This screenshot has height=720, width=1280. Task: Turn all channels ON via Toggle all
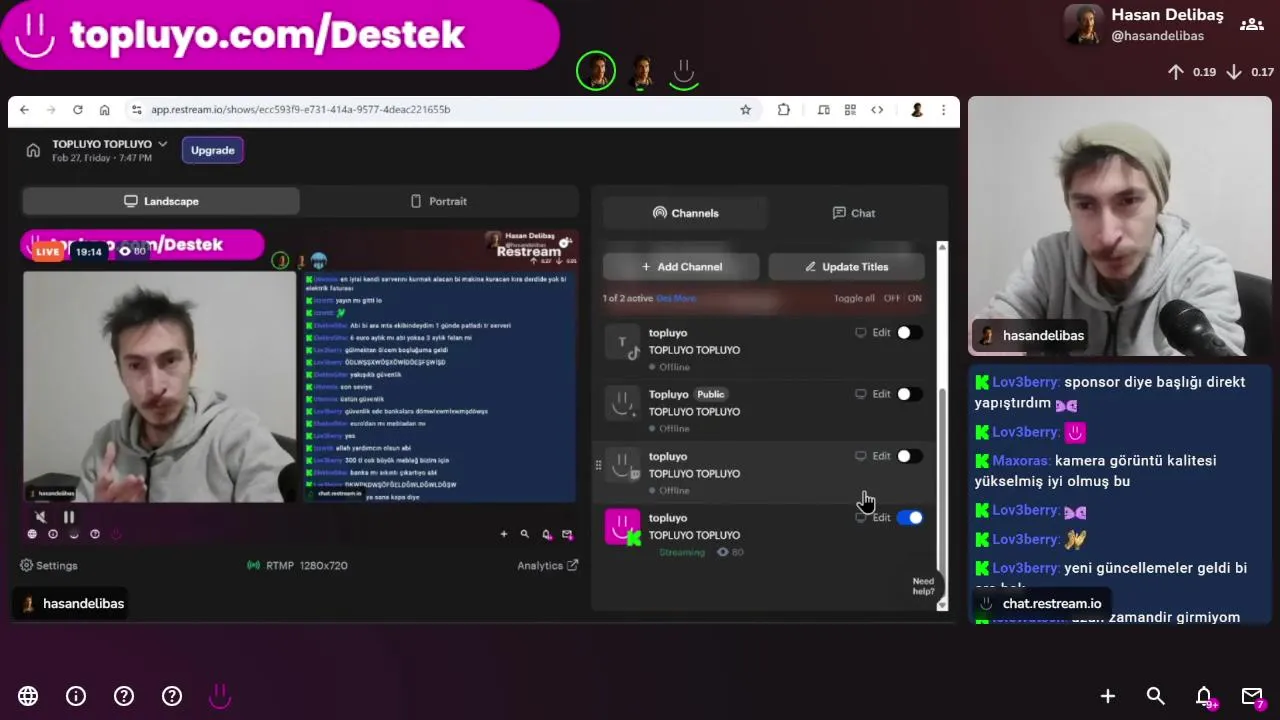[915, 298]
